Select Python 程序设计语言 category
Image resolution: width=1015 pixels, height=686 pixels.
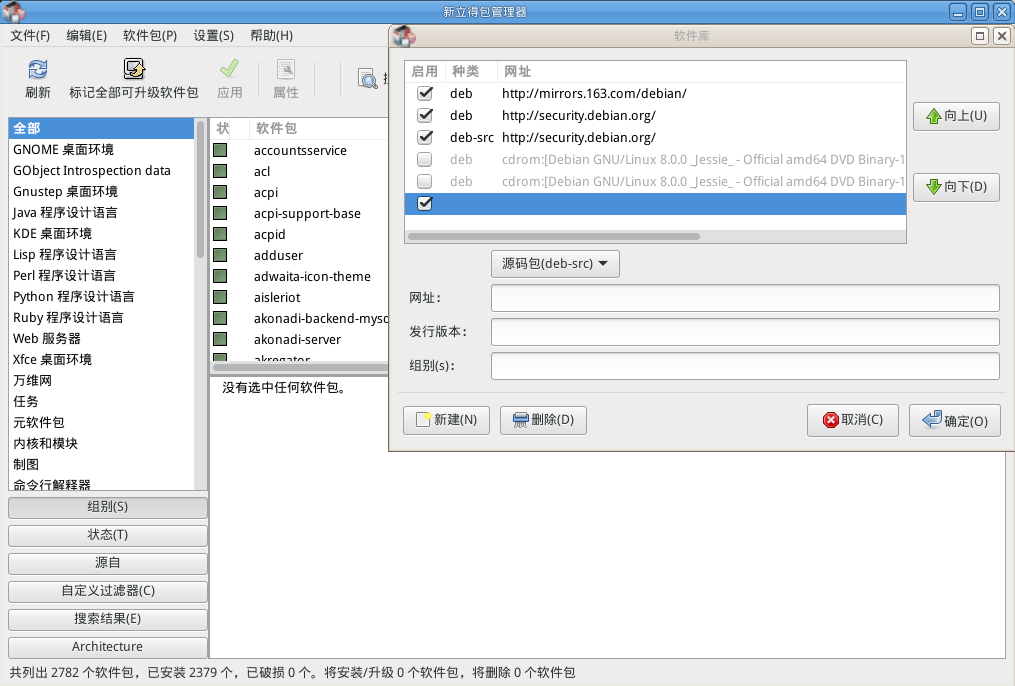[101, 296]
